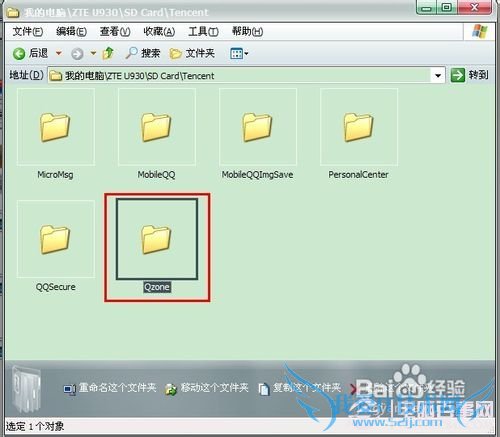Open the Search (搜索) toolbar button
The height and width of the screenshot is (437, 500).
143,53
